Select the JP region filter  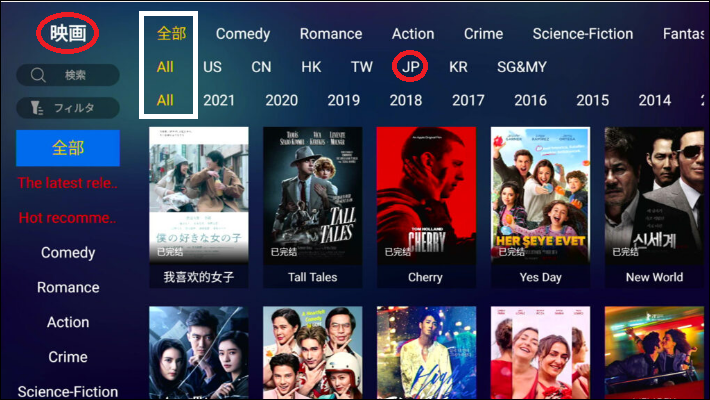click(411, 67)
